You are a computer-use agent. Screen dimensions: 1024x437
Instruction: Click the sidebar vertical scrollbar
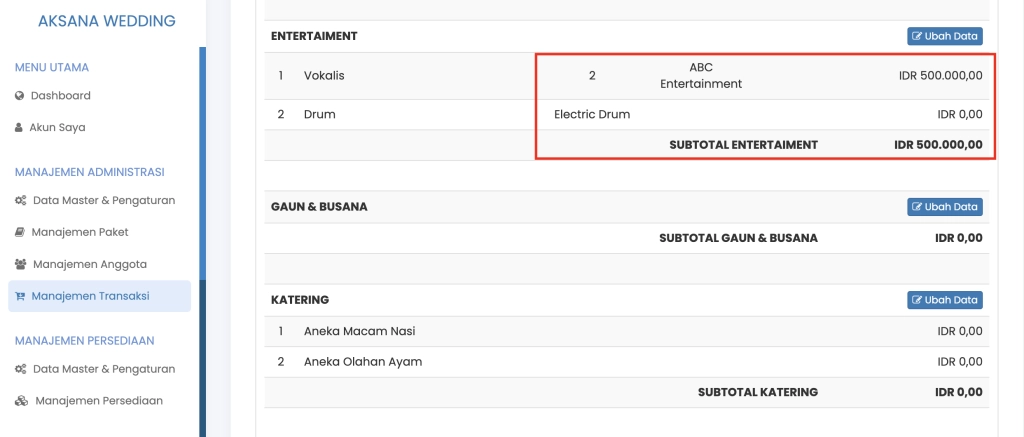click(x=203, y=200)
